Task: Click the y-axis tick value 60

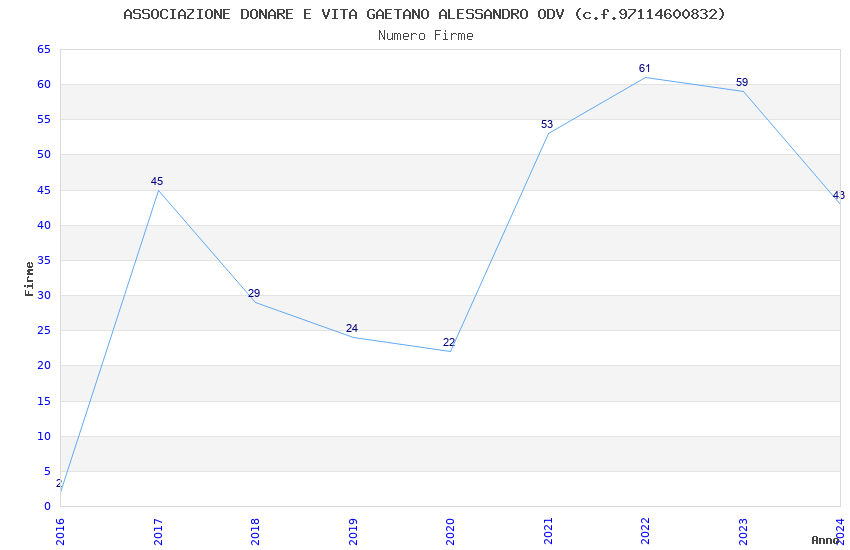Action: [44, 84]
